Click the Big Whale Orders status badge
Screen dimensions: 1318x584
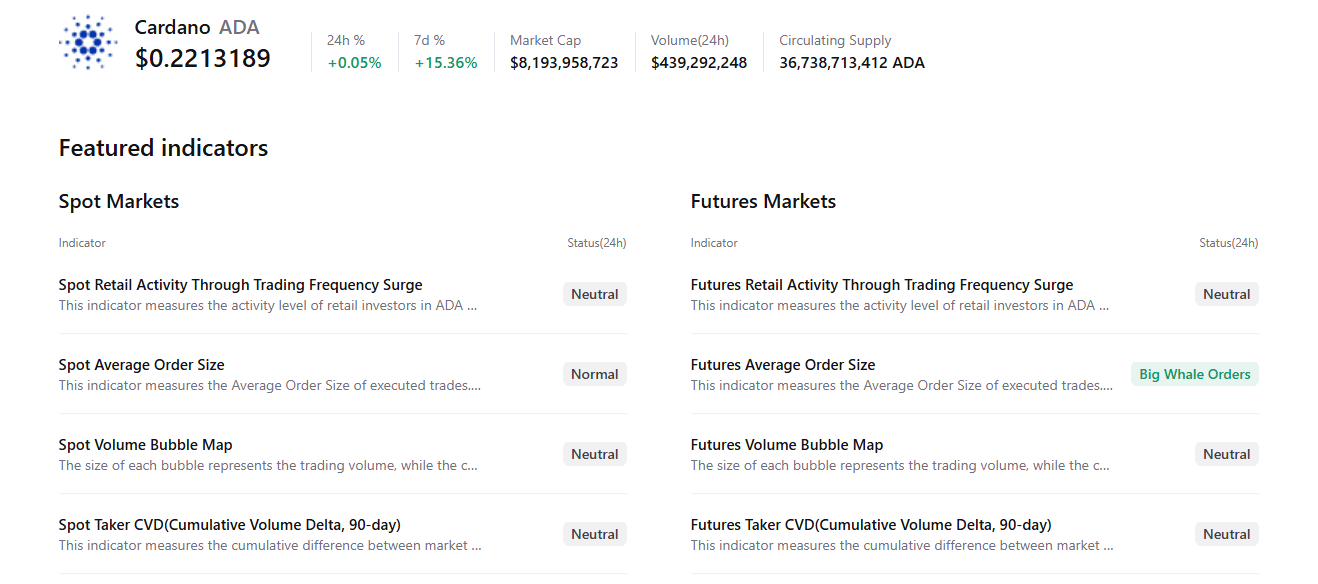coord(1195,374)
